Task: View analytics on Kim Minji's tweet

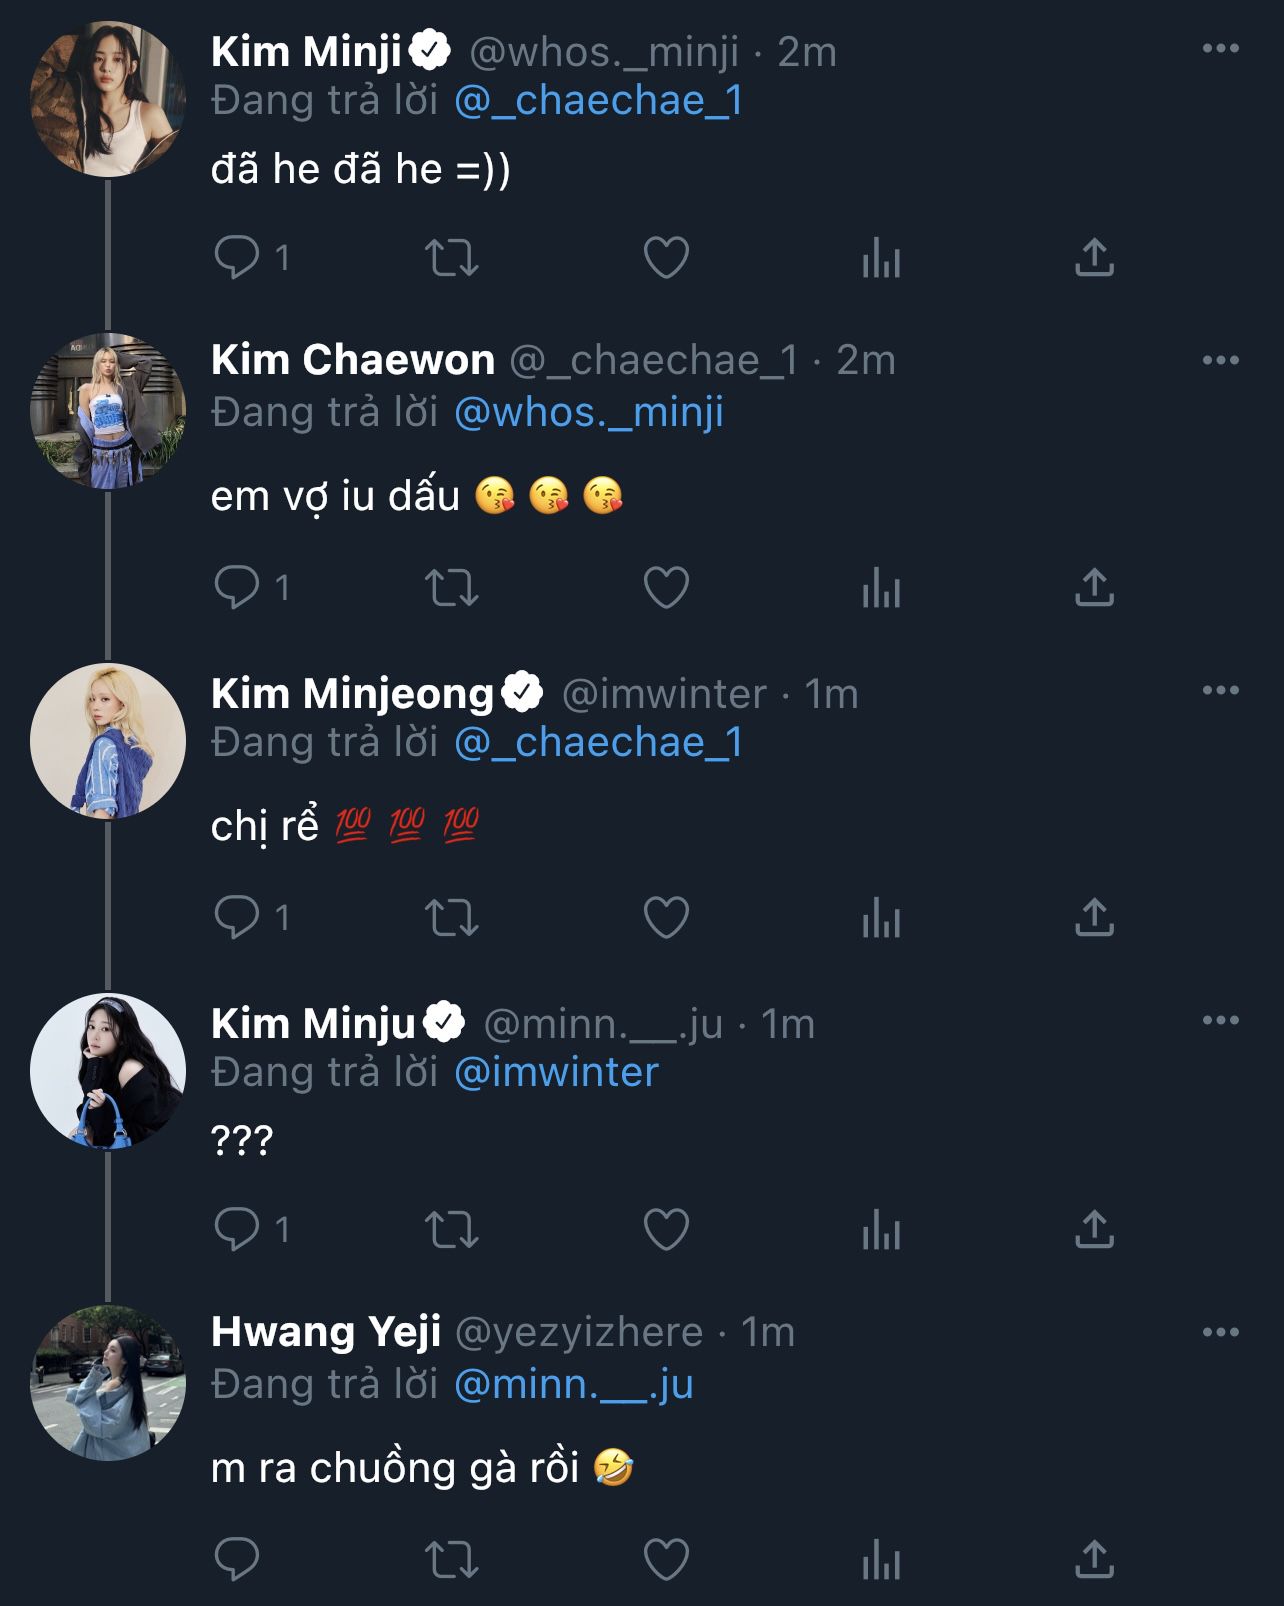Action: 881,258
